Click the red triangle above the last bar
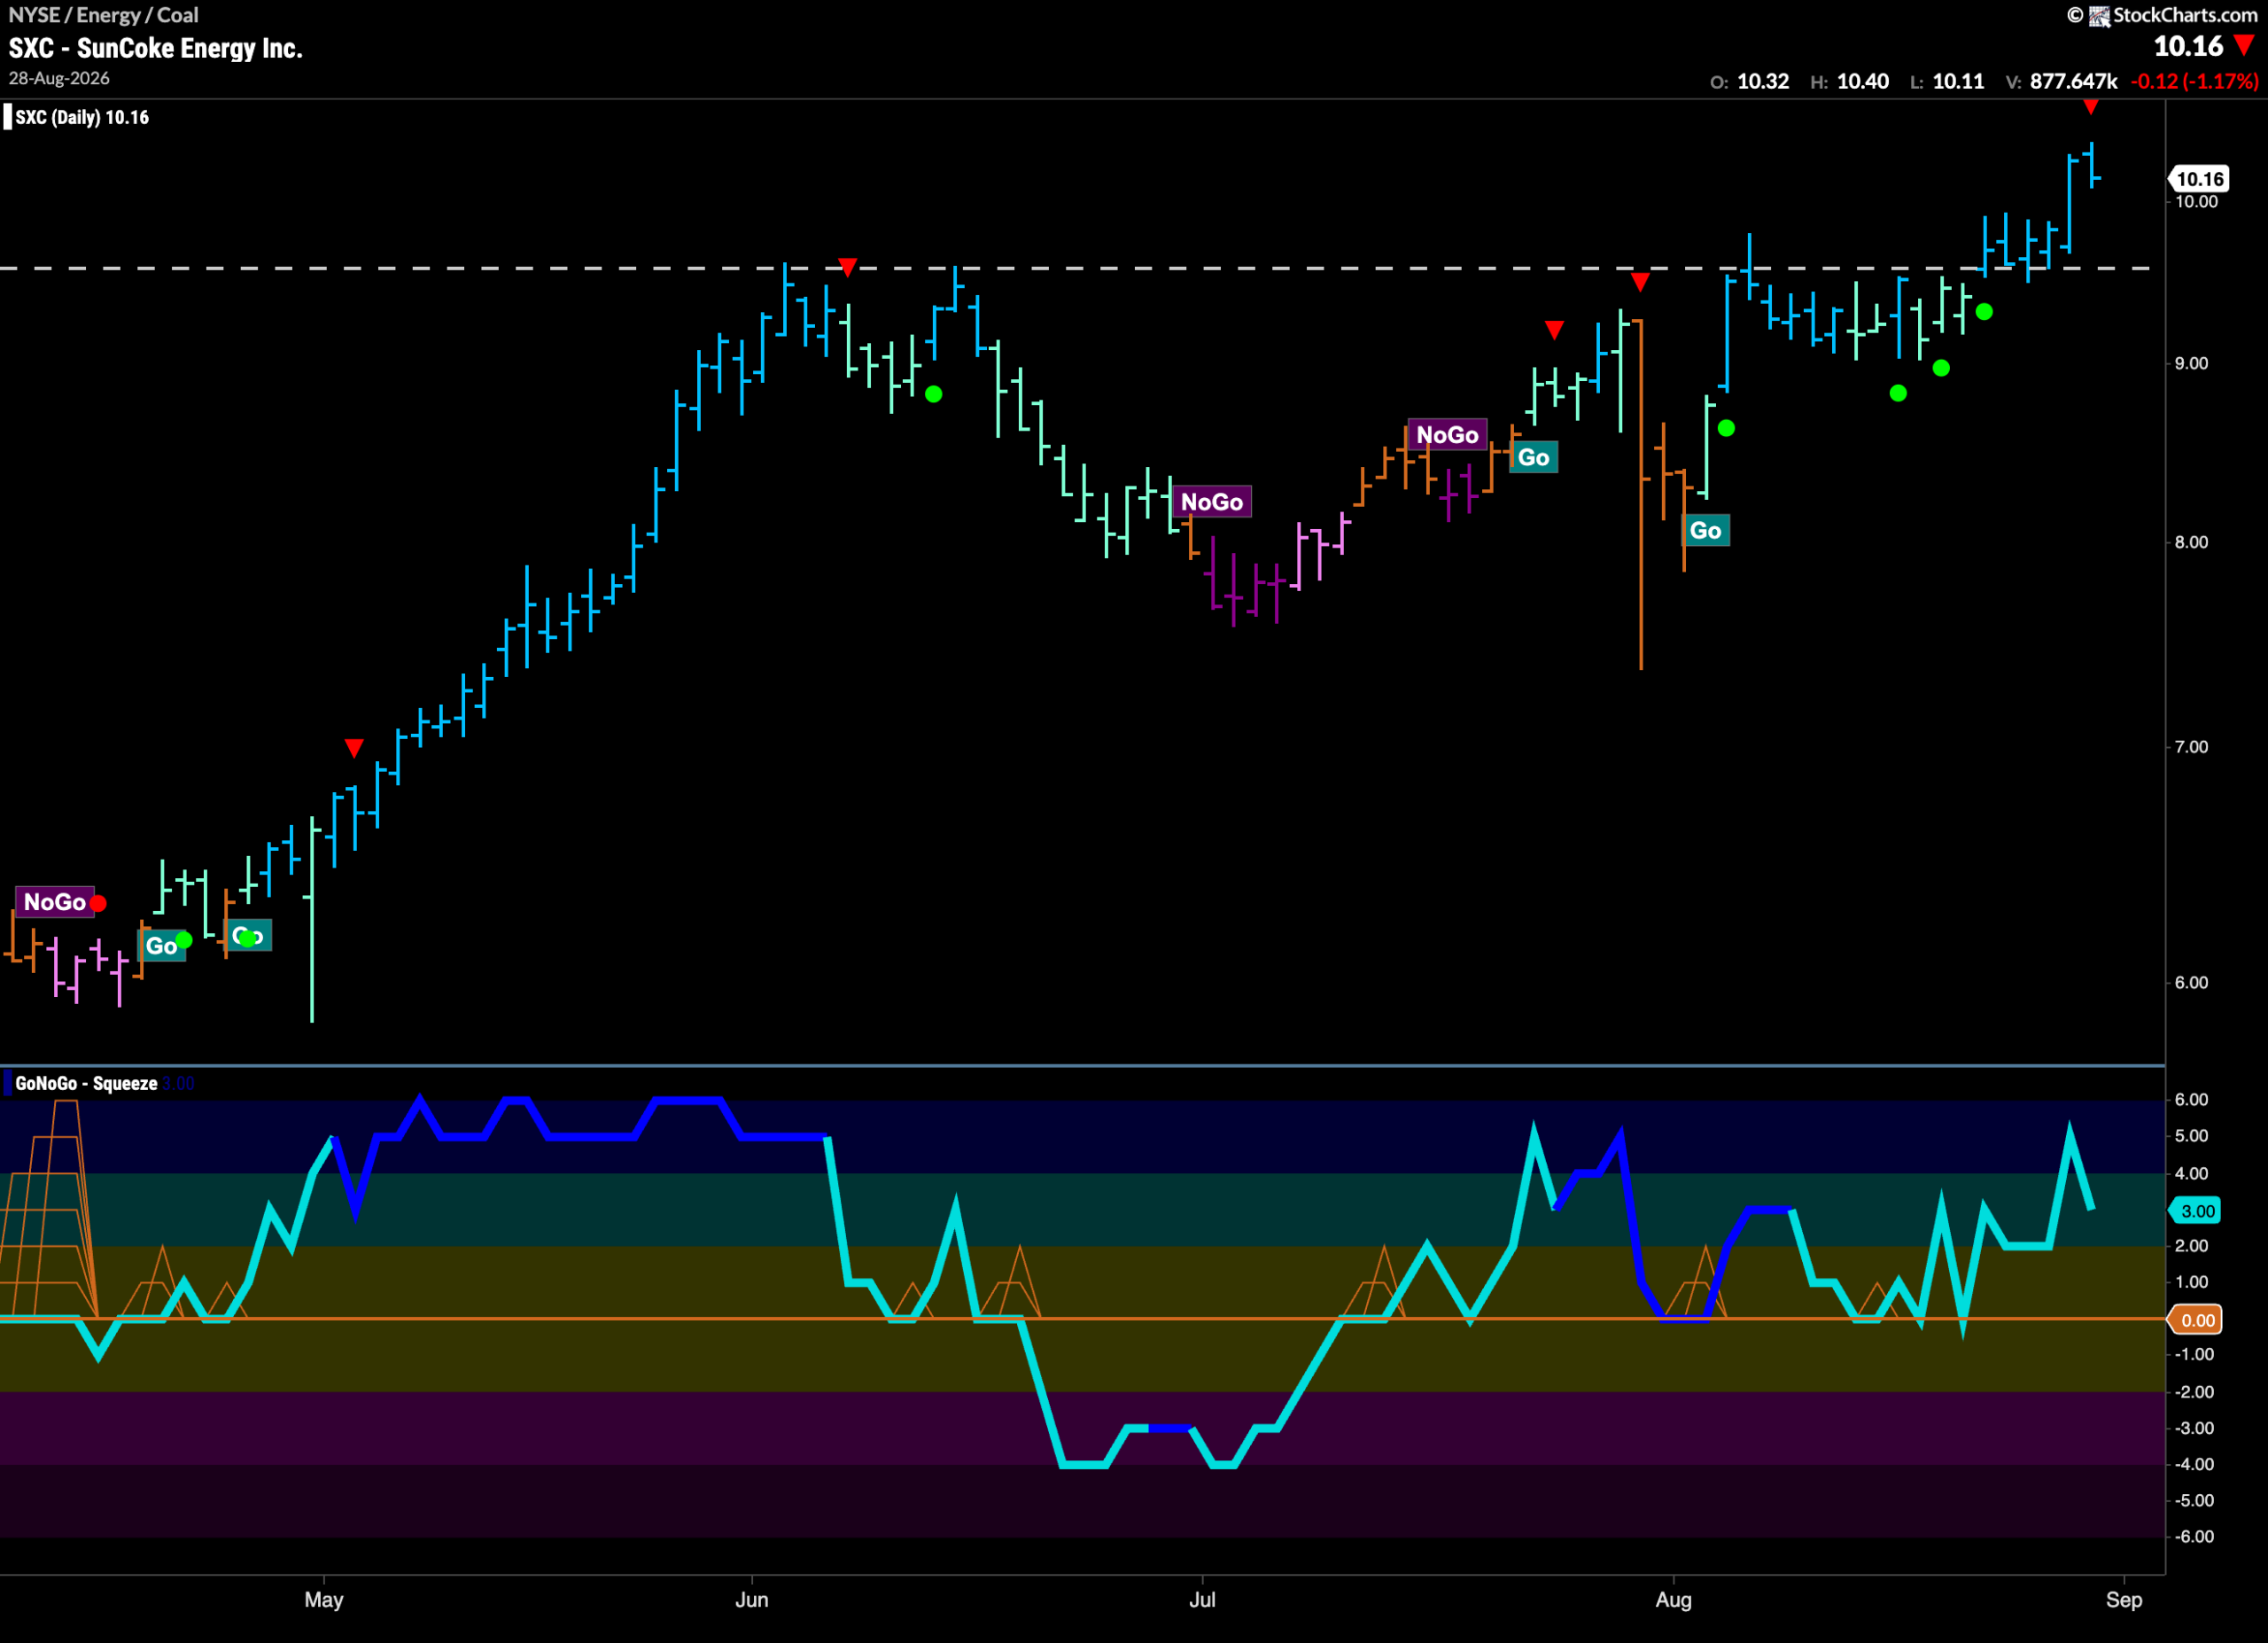Image resolution: width=2268 pixels, height=1643 pixels. click(2091, 106)
